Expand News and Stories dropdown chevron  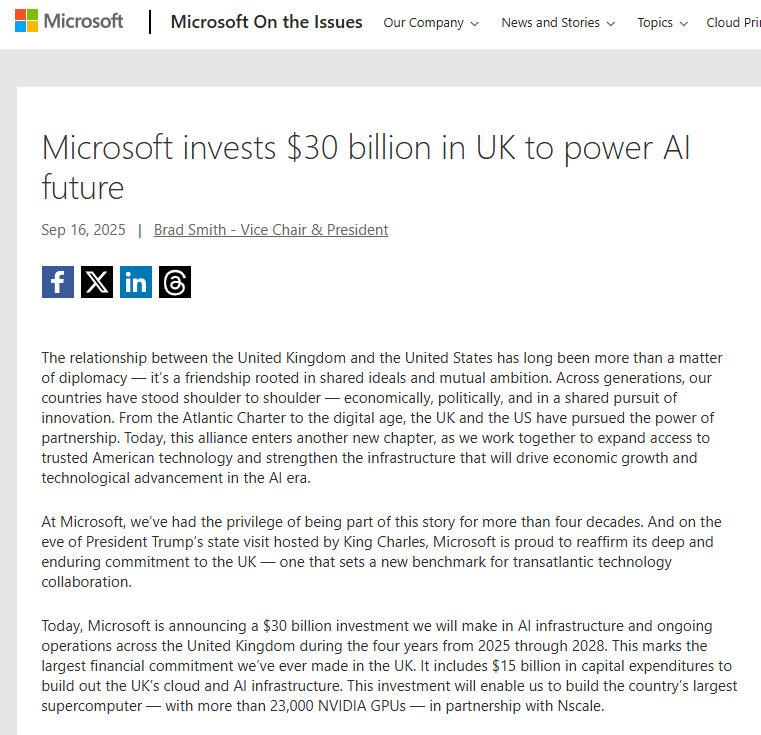pos(611,23)
